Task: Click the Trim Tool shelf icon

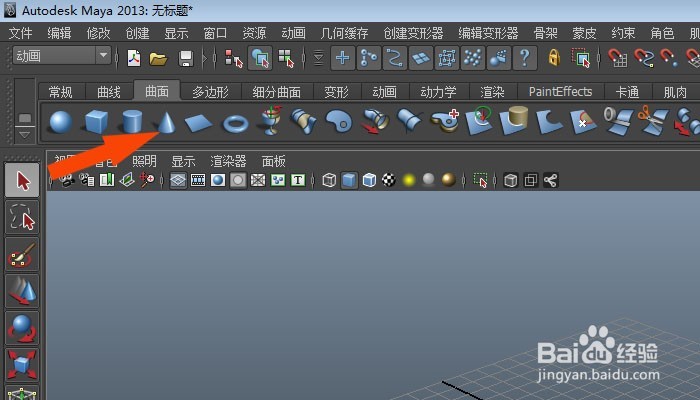Action: [x=549, y=121]
